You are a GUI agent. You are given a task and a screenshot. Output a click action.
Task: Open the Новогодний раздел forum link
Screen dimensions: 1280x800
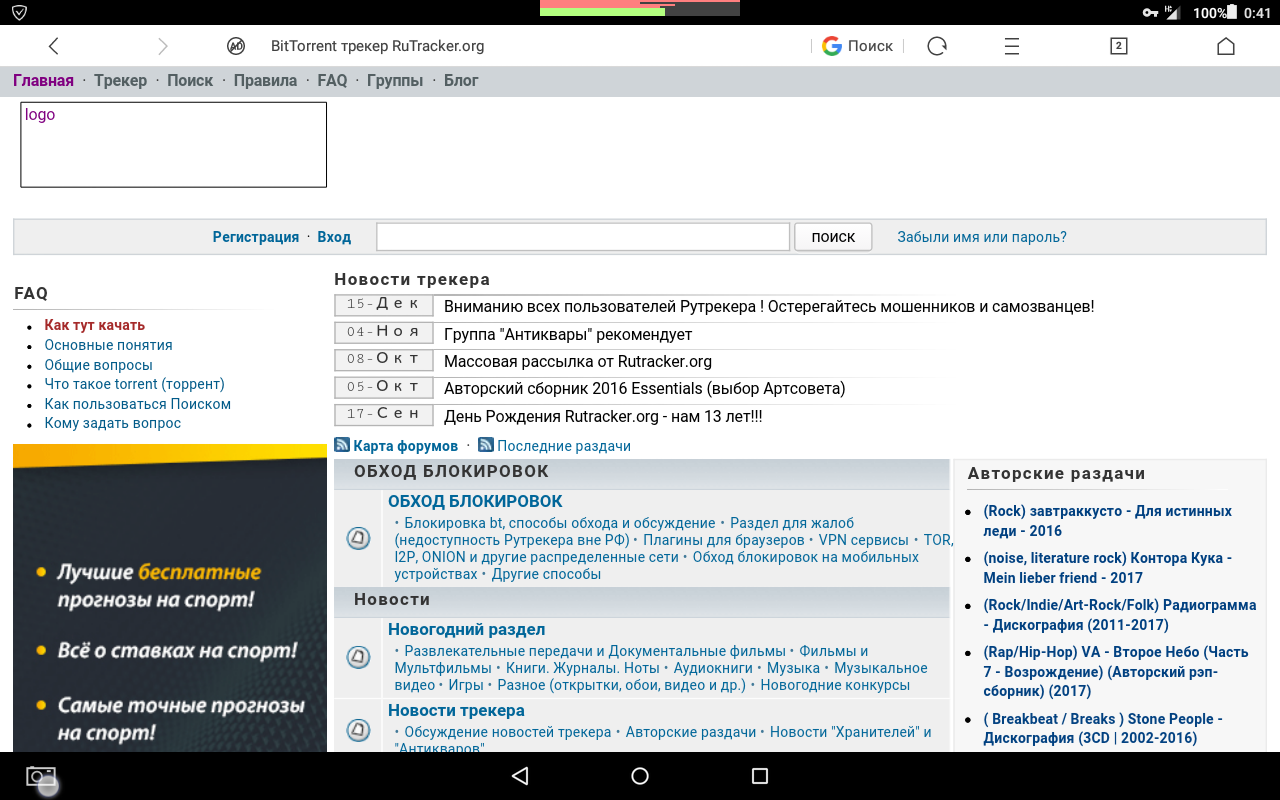click(x=467, y=629)
